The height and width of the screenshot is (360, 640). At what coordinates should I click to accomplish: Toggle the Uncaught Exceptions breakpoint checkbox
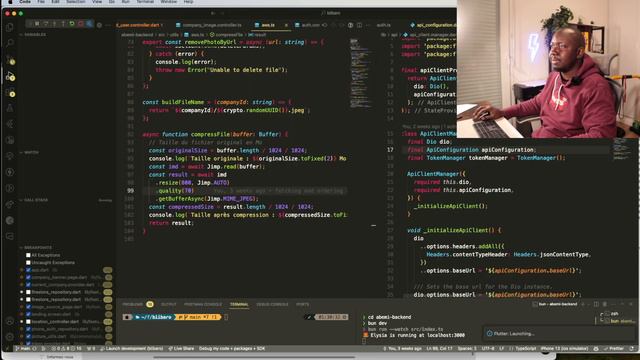[x=28, y=262]
